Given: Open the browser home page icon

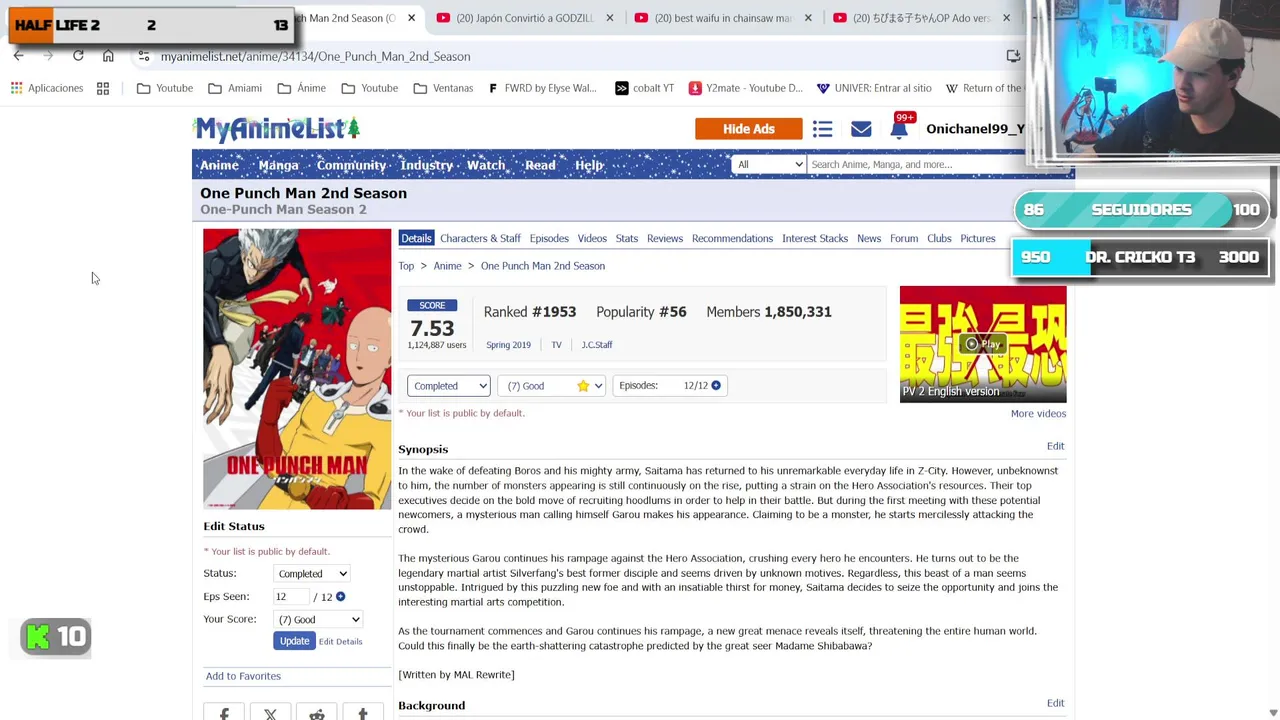Looking at the screenshot, I should [108, 56].
